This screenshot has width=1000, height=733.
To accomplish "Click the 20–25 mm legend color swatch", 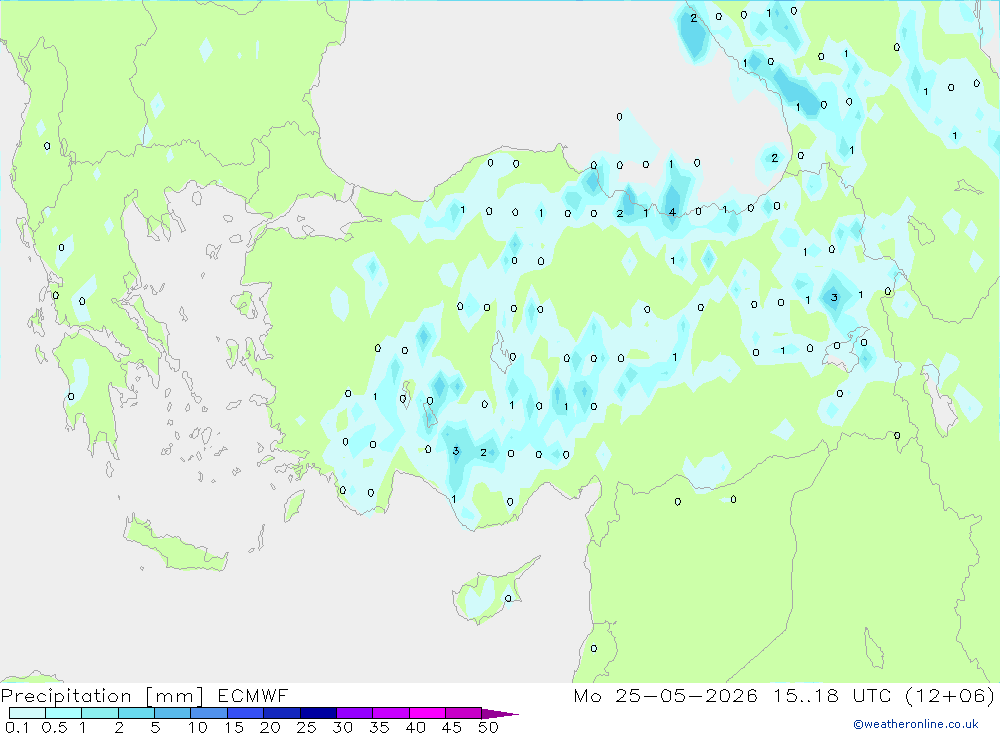I will tap(282, 713).
